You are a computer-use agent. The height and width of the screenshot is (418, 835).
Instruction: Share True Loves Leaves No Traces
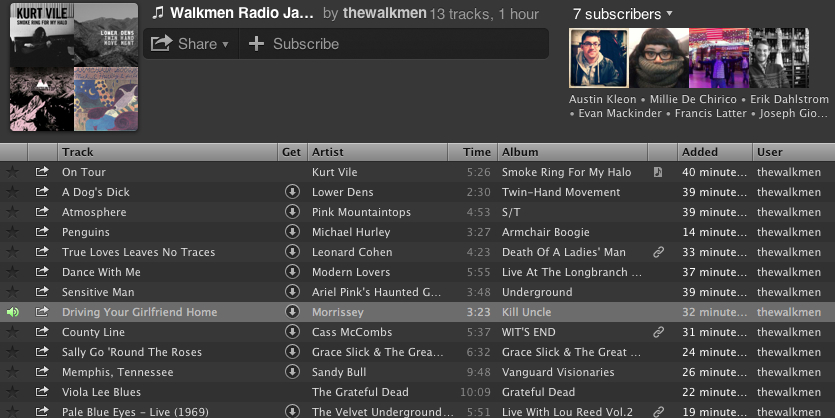[x=42, y=251]
